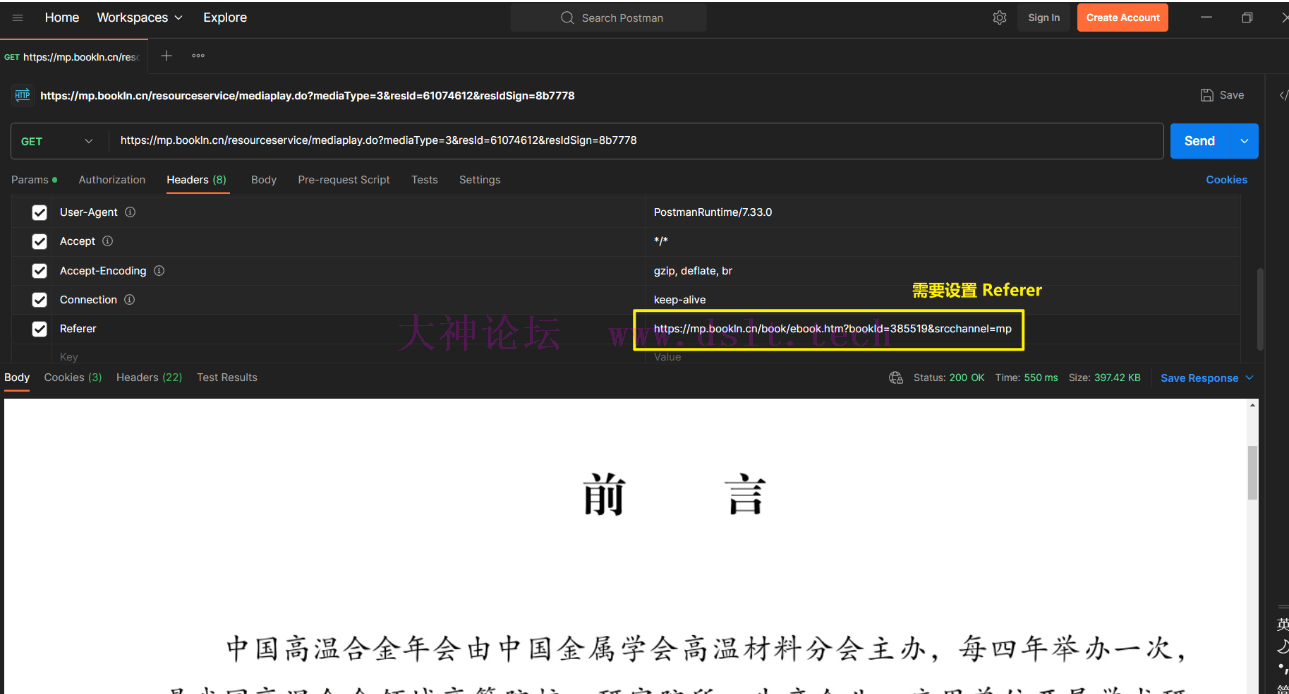The height and width of the screenshot is (694, 1289).
Task: Open the Send button dropdown arrow
Action: coord(1244,141)
